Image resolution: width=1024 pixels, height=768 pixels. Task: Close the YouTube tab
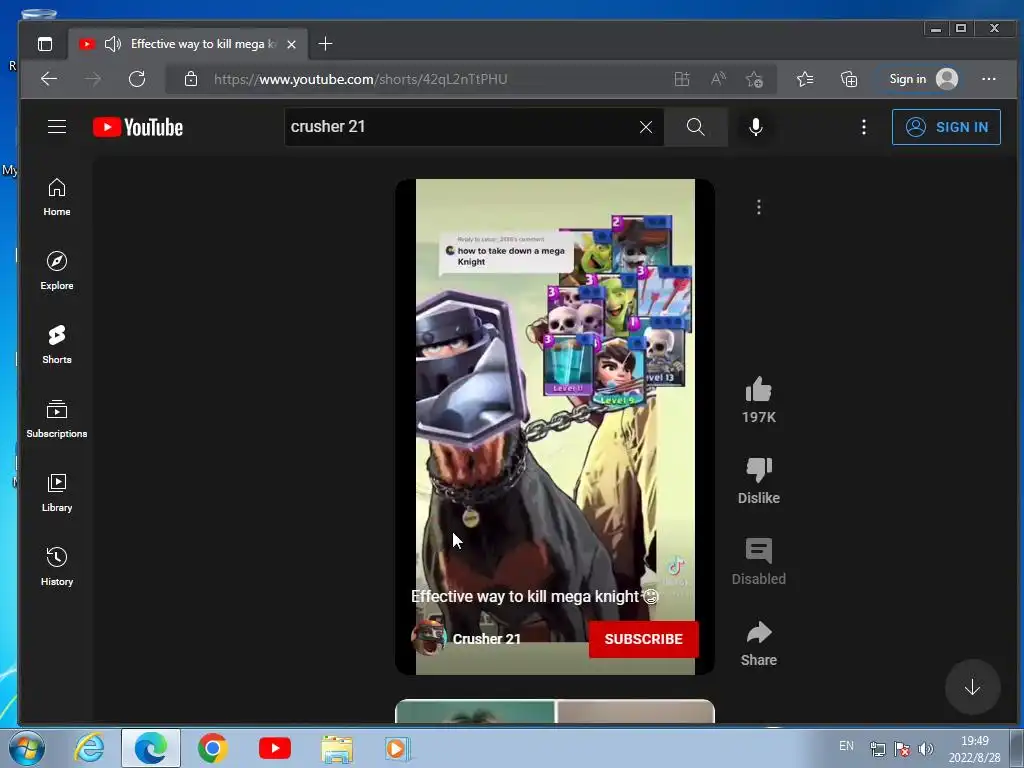[291, 44]
